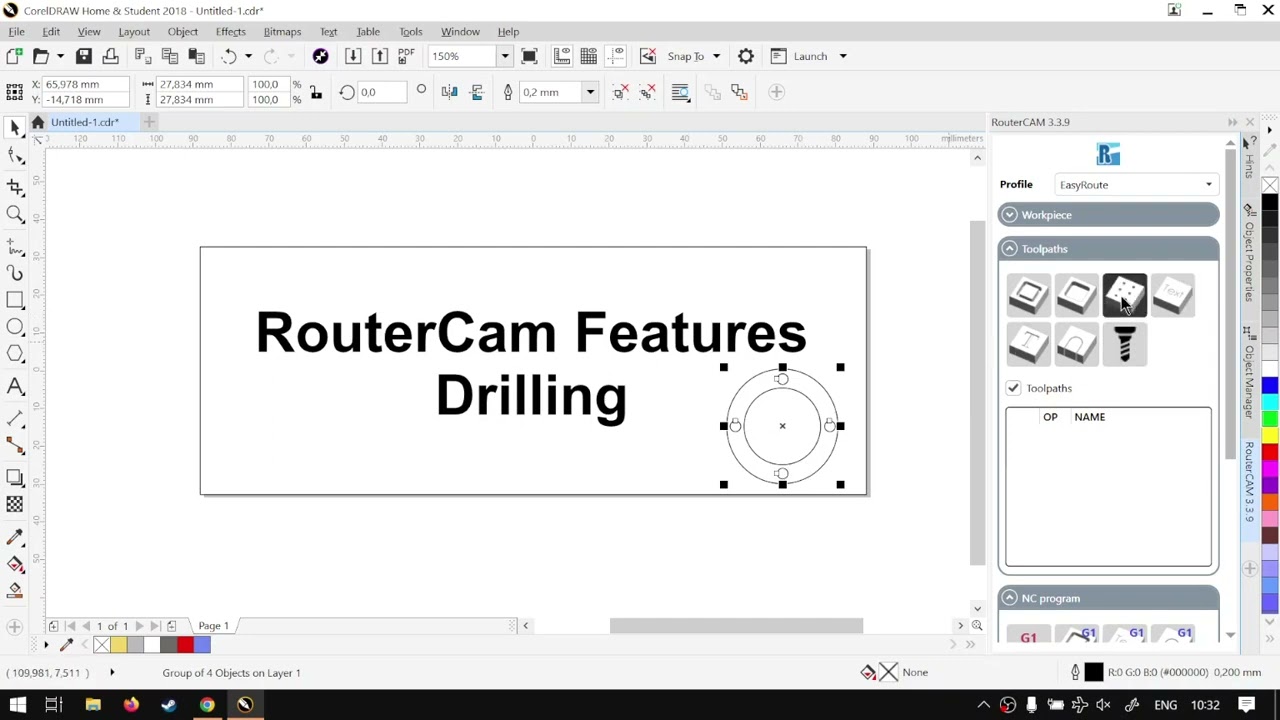Open the File menu
Screen dimensions: 1280x720
(x=16, y=32)
